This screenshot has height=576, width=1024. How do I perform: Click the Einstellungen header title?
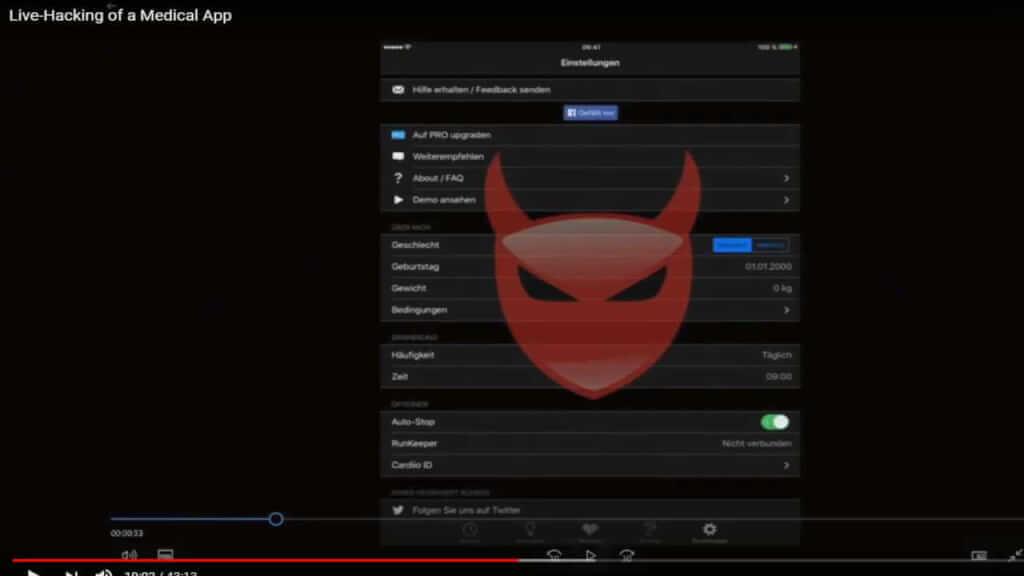590,63
